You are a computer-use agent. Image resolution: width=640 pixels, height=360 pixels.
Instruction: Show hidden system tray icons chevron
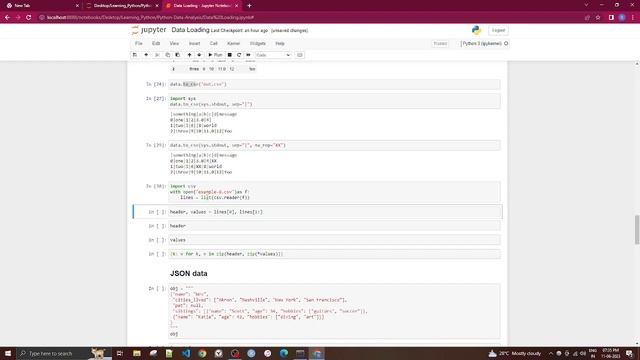pos(551,353)
